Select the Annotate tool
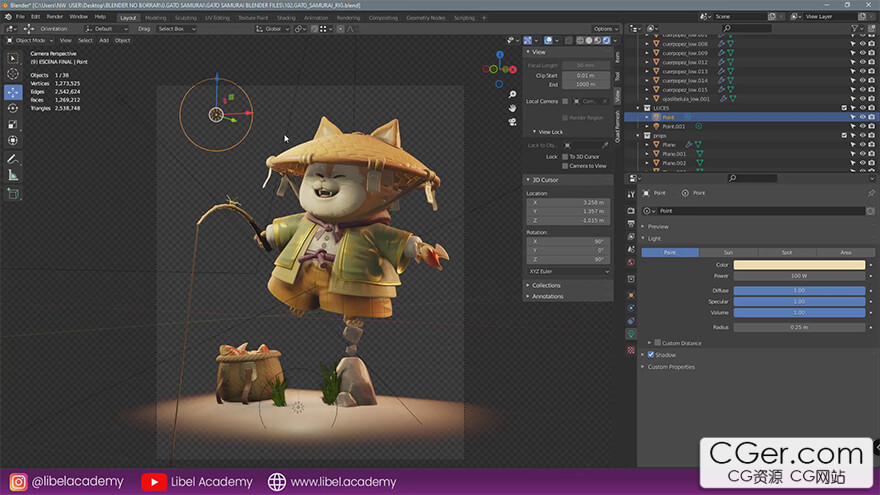Screen dimensions: 880x495 13,159
